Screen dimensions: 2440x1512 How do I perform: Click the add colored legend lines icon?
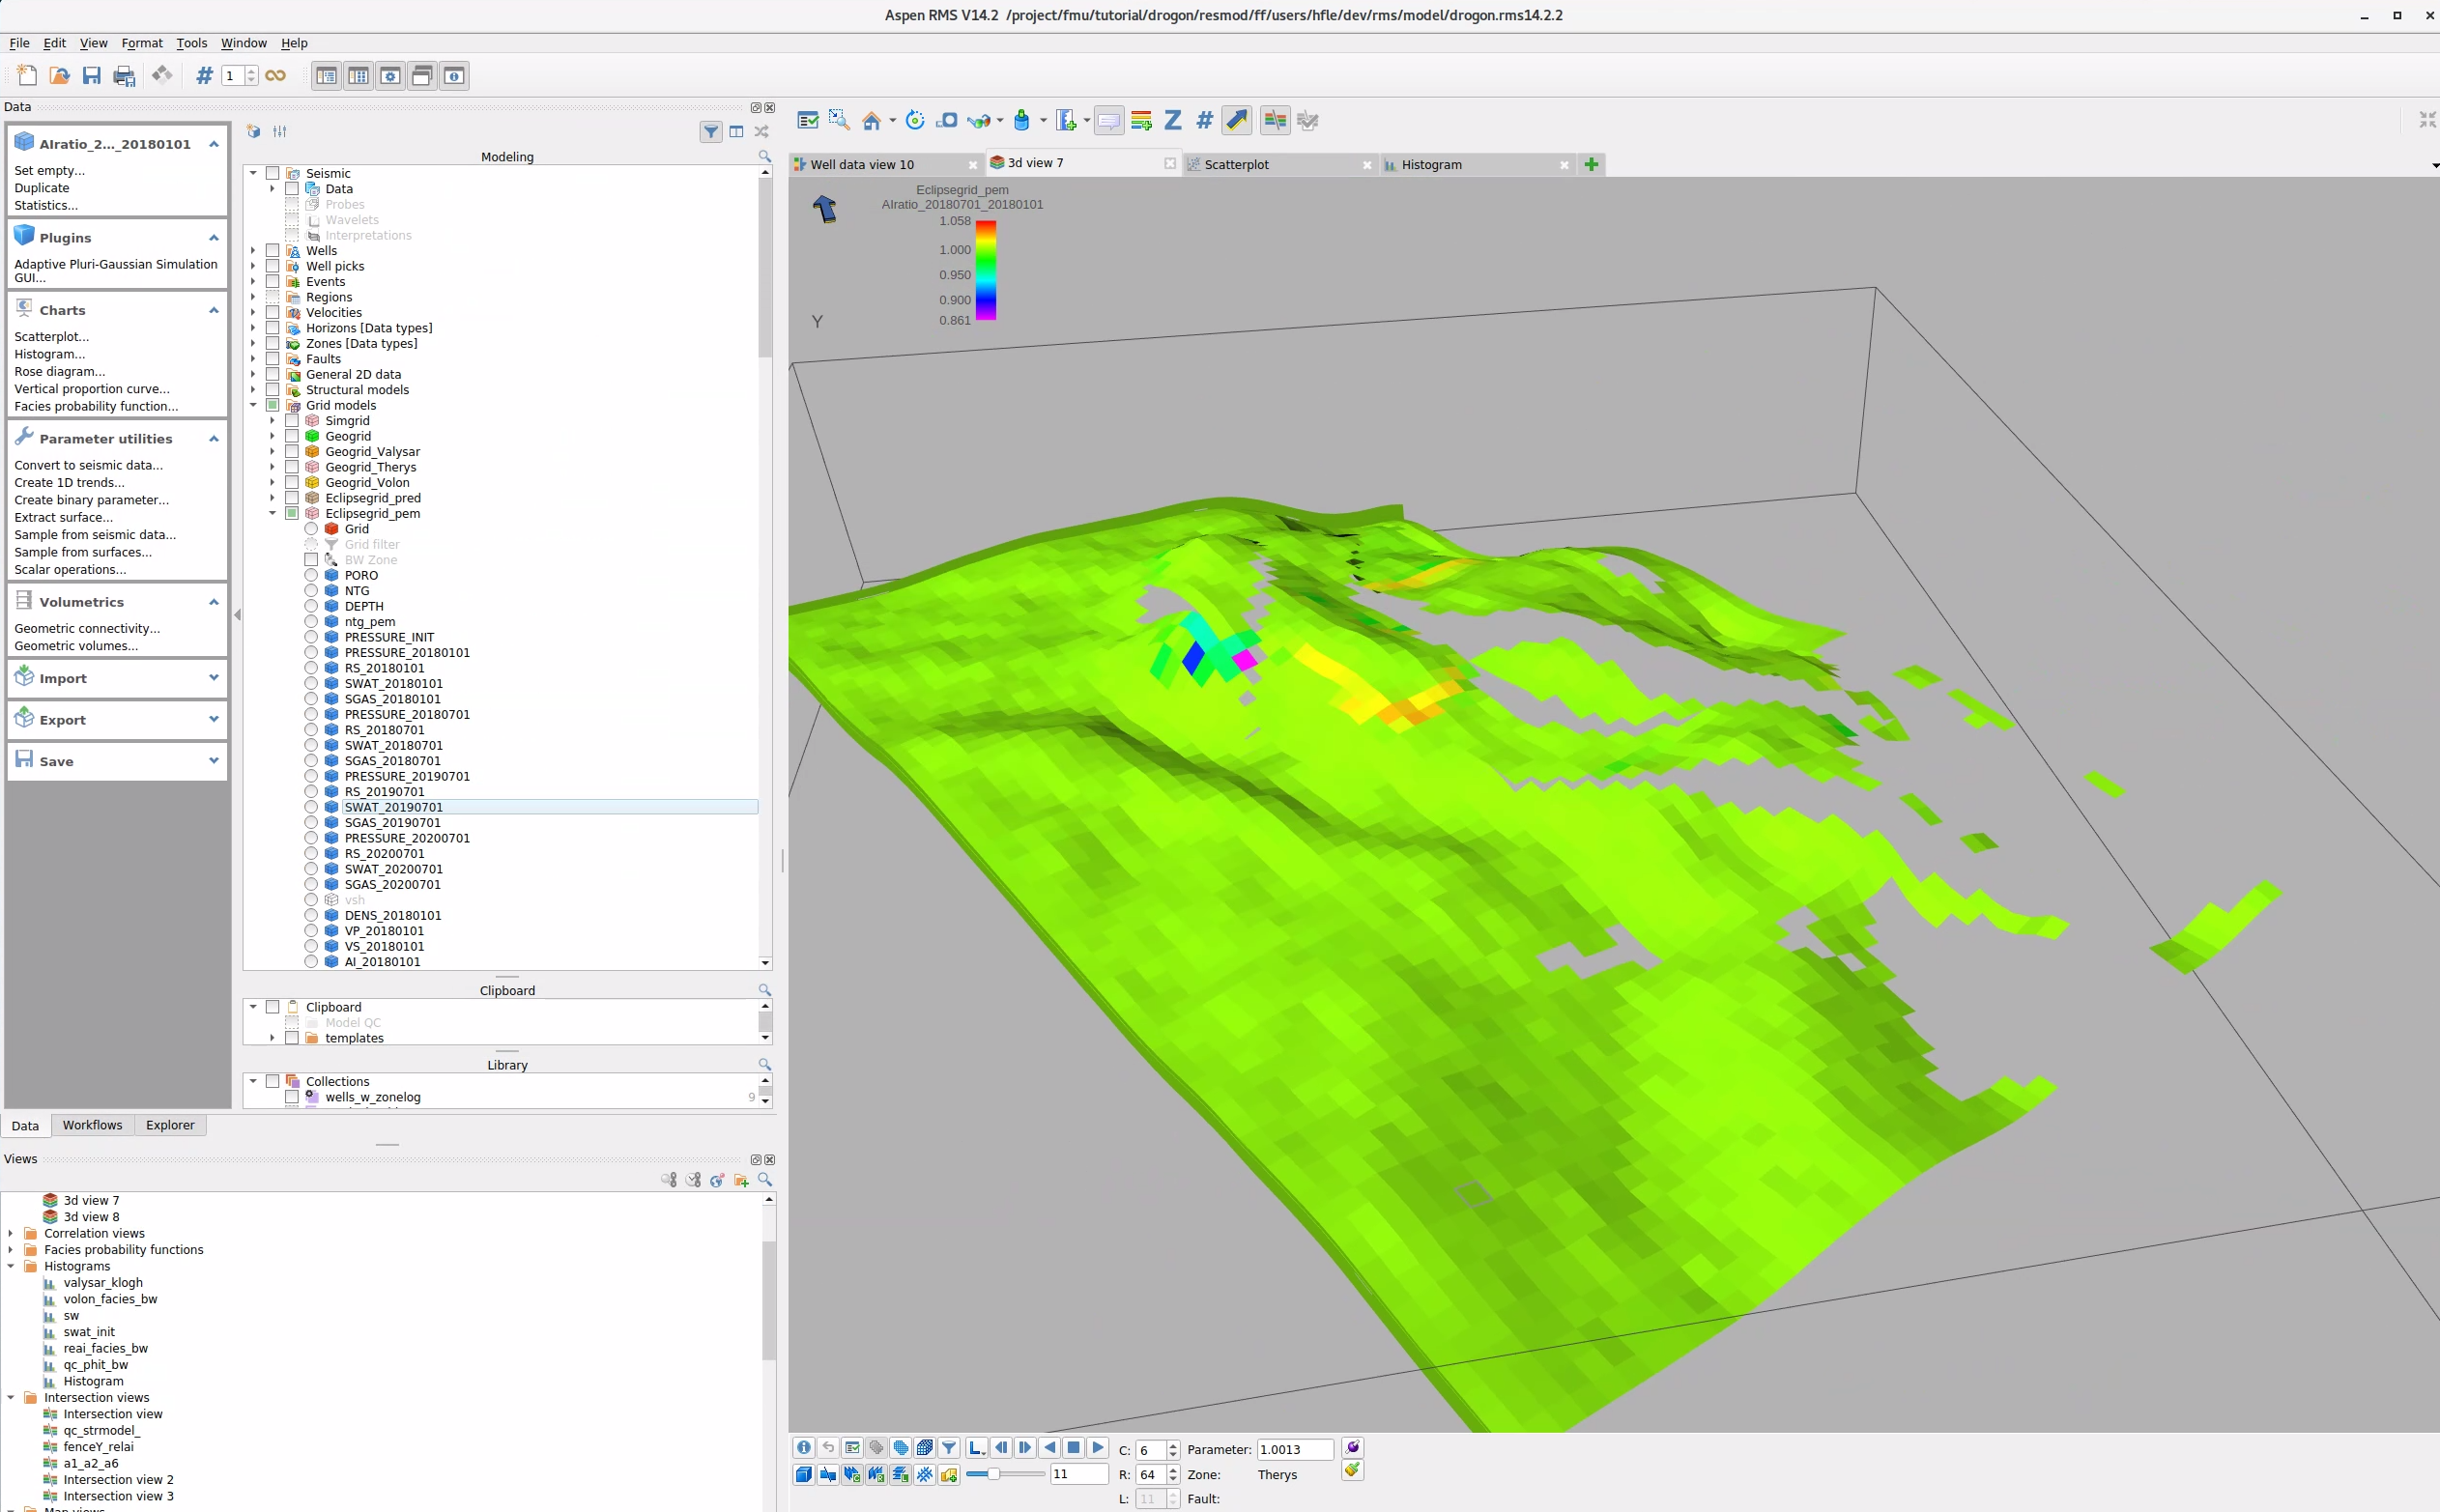coord(1141,120)
